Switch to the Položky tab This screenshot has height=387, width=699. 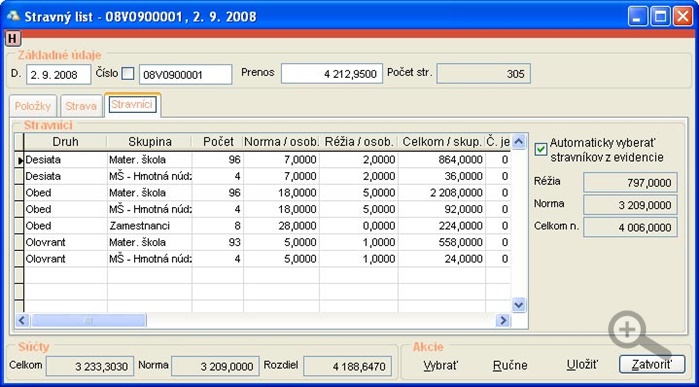coord(33,107)
